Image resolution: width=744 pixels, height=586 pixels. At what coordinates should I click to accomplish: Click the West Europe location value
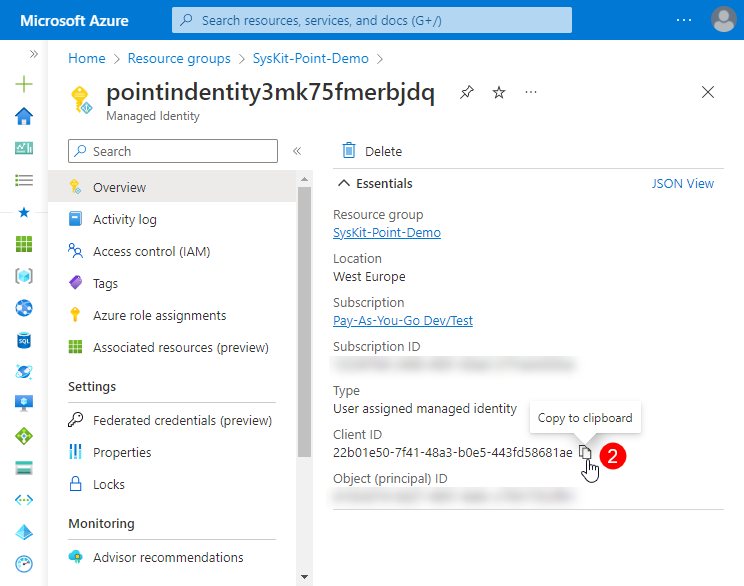(369, 277)
